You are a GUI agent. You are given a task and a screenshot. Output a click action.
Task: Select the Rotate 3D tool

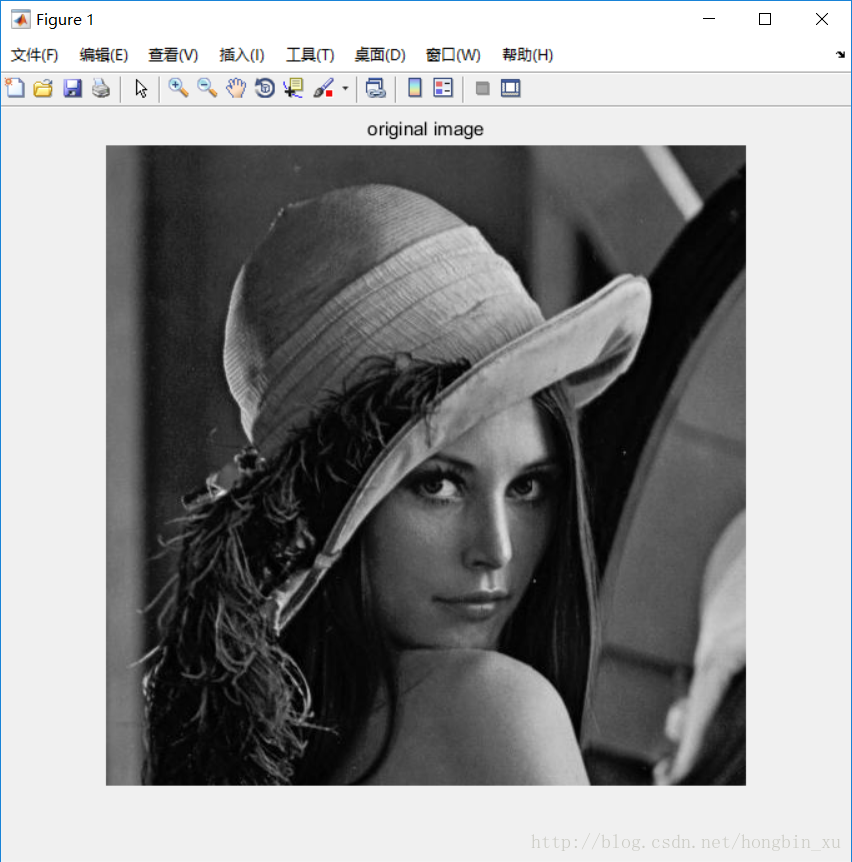click(265, 88)
